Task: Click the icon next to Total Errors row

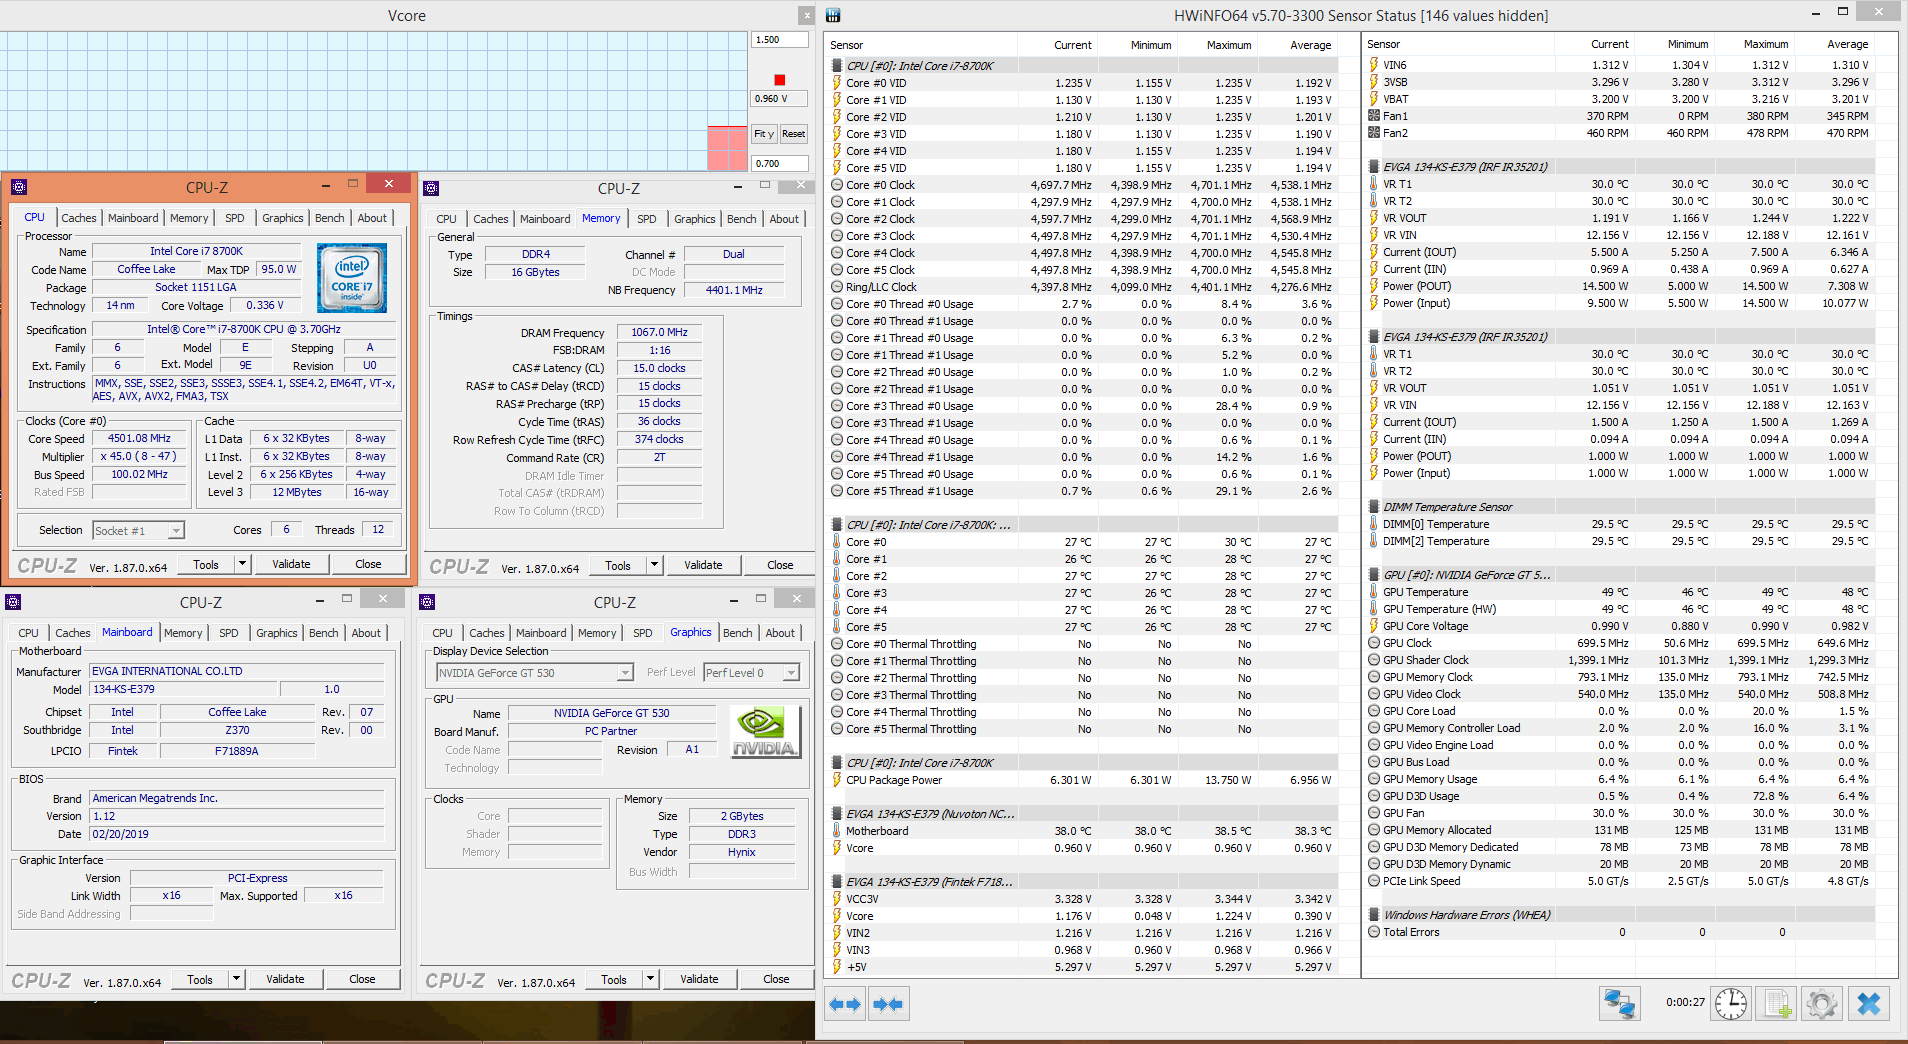Action: click(1374, 932)
